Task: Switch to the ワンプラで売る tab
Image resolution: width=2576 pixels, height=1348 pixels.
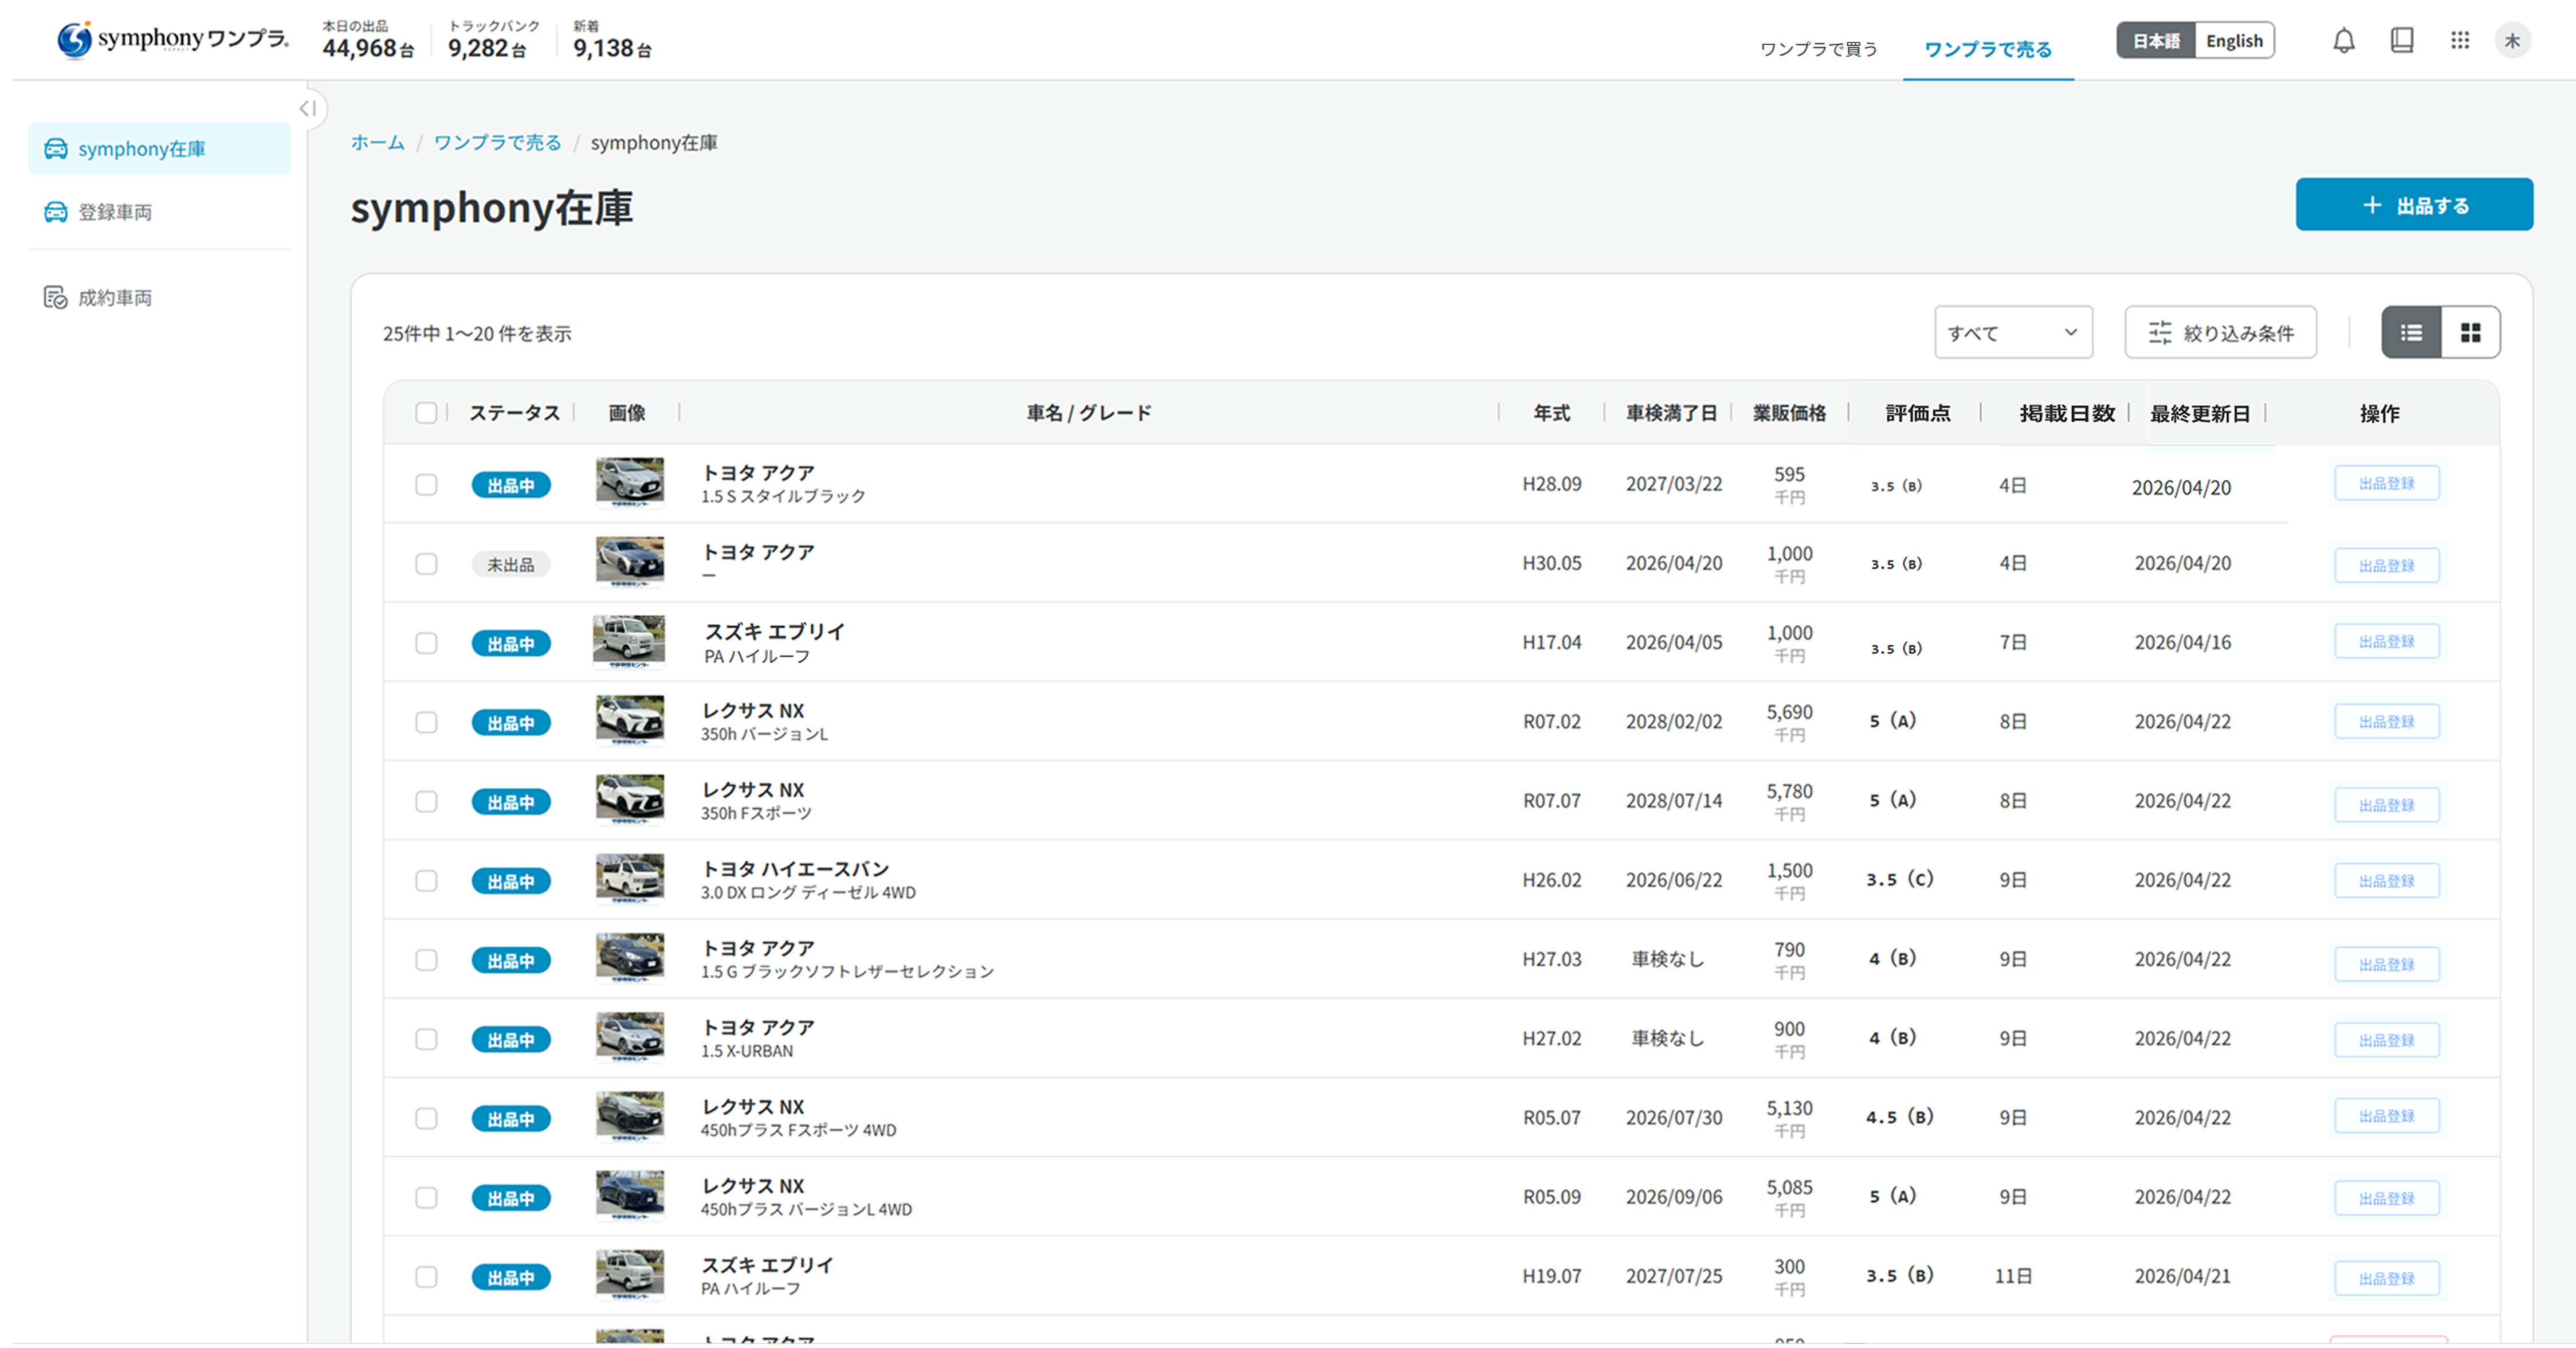Action: tap(1988, 48)
